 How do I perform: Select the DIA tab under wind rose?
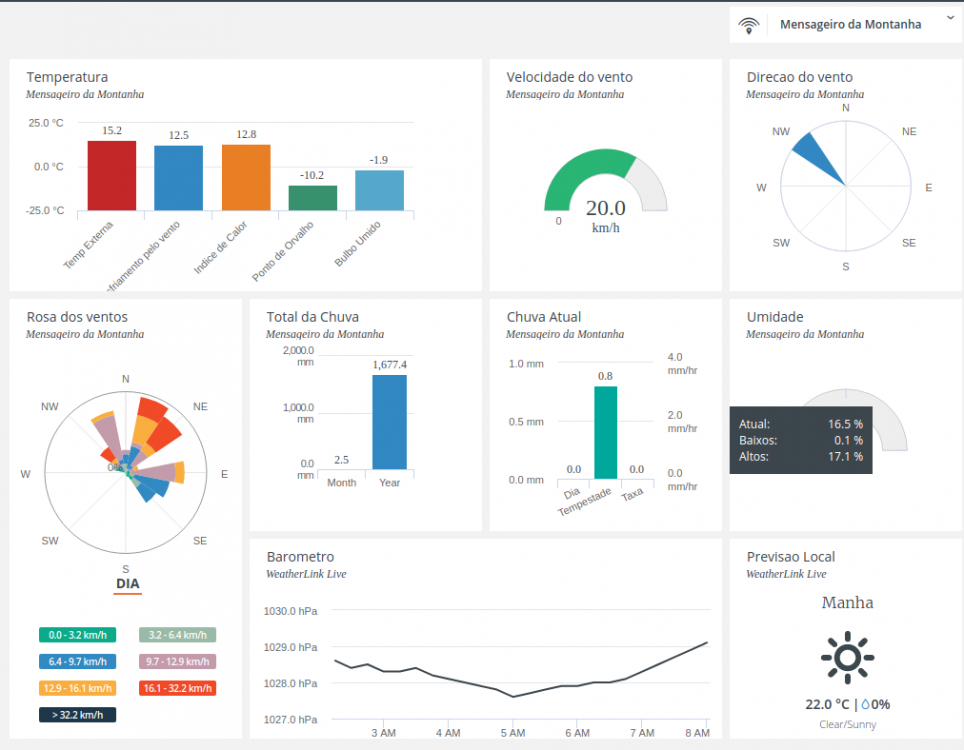(x=127, y=584)
